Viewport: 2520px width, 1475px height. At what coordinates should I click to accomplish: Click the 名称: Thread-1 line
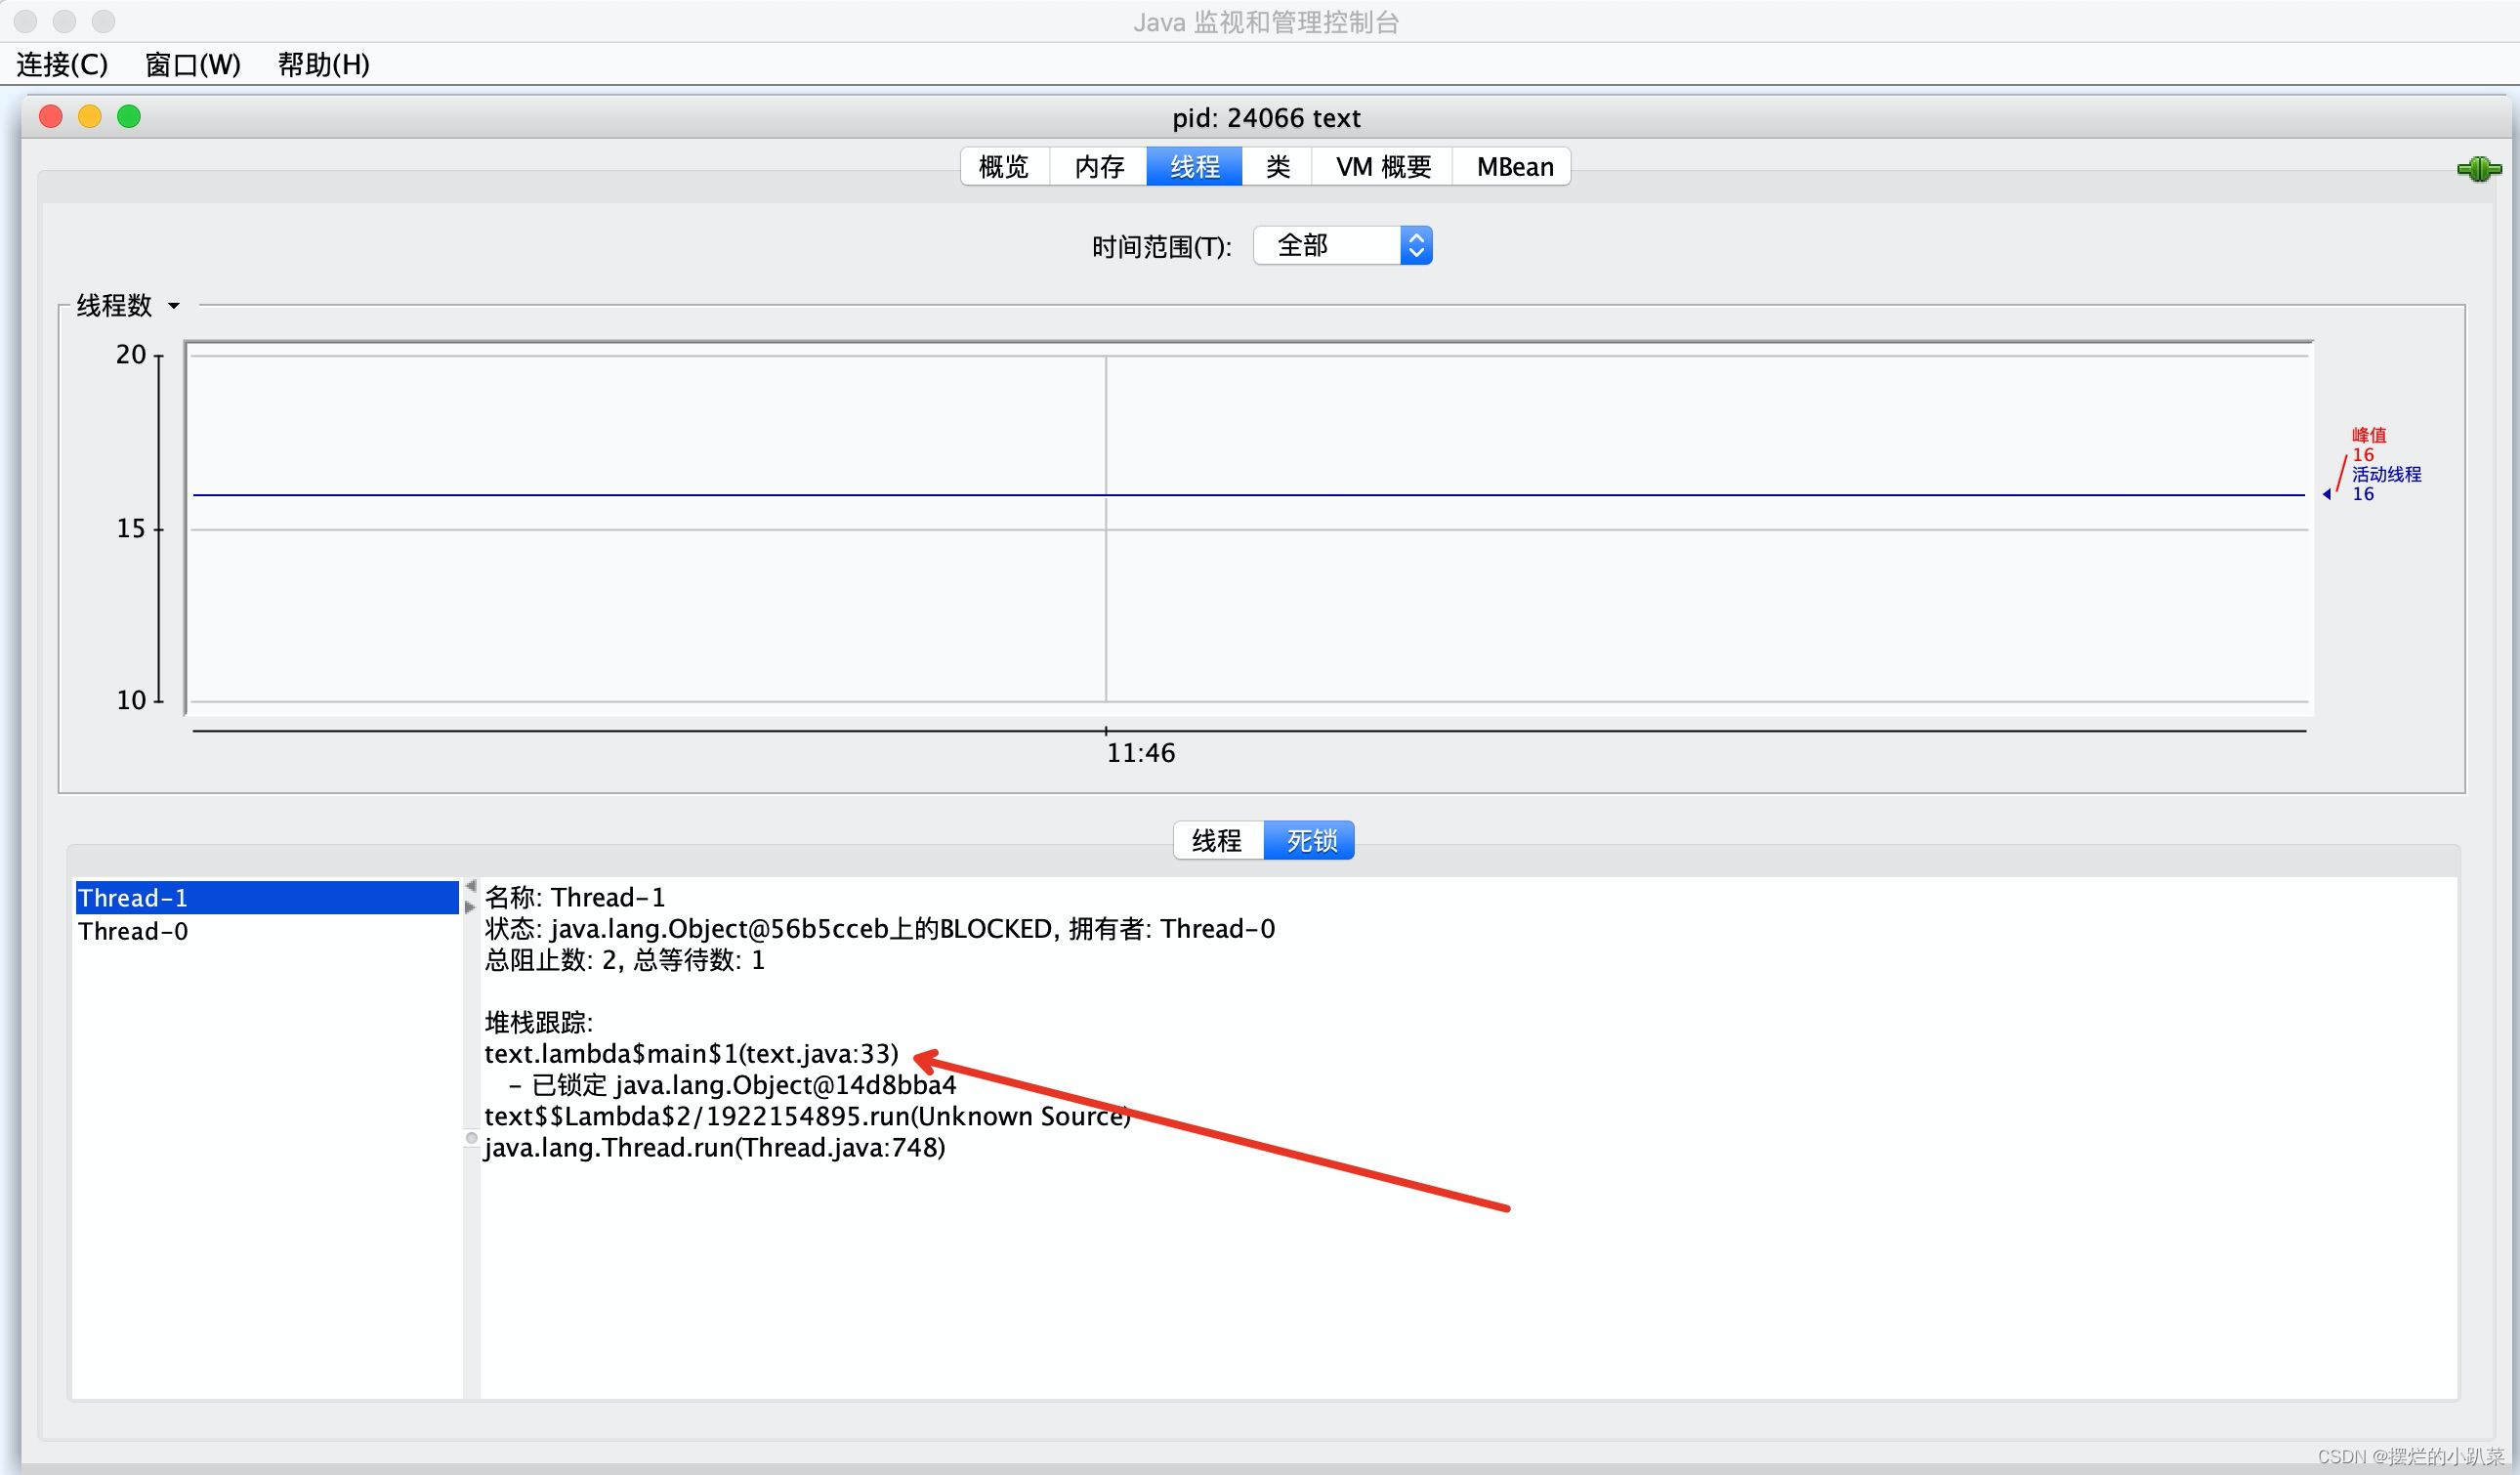pyautogui.click(x=575, y=898)
